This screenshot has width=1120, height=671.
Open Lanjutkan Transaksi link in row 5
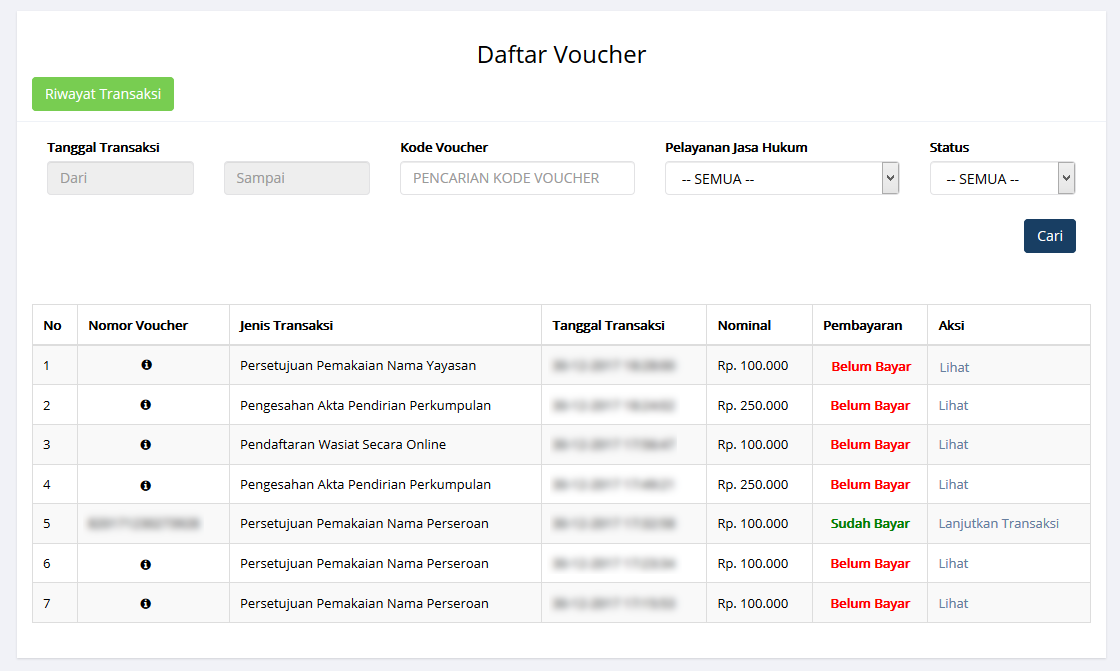[998, 524]
